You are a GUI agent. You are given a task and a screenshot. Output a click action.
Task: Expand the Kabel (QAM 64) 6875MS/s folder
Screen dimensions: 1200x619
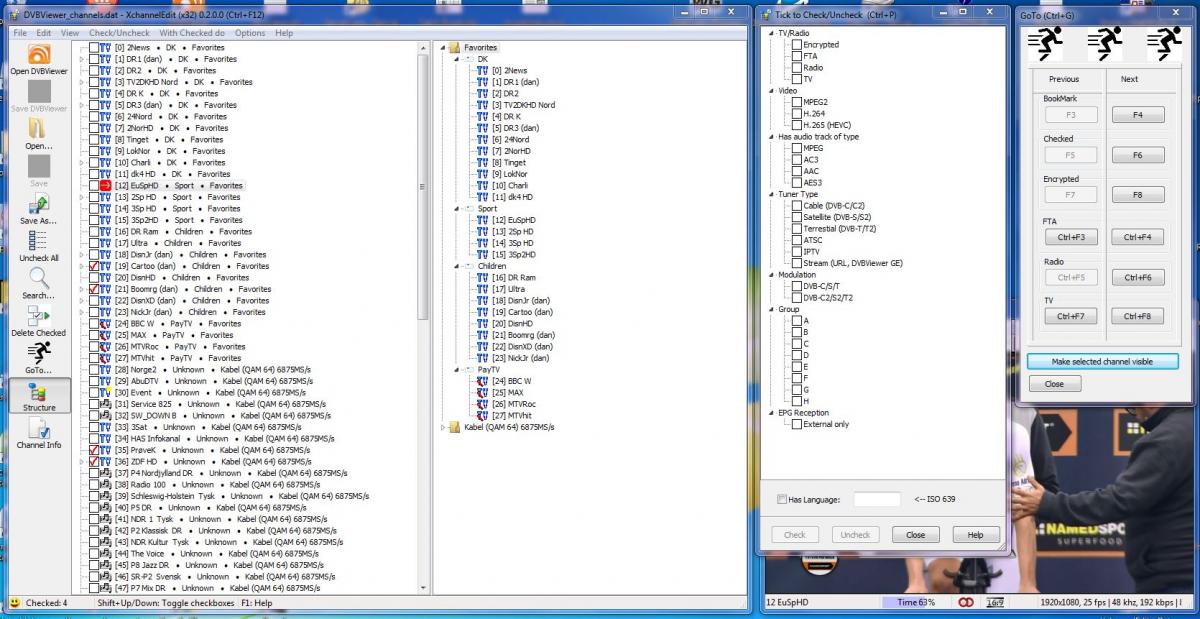coord(441,427)
